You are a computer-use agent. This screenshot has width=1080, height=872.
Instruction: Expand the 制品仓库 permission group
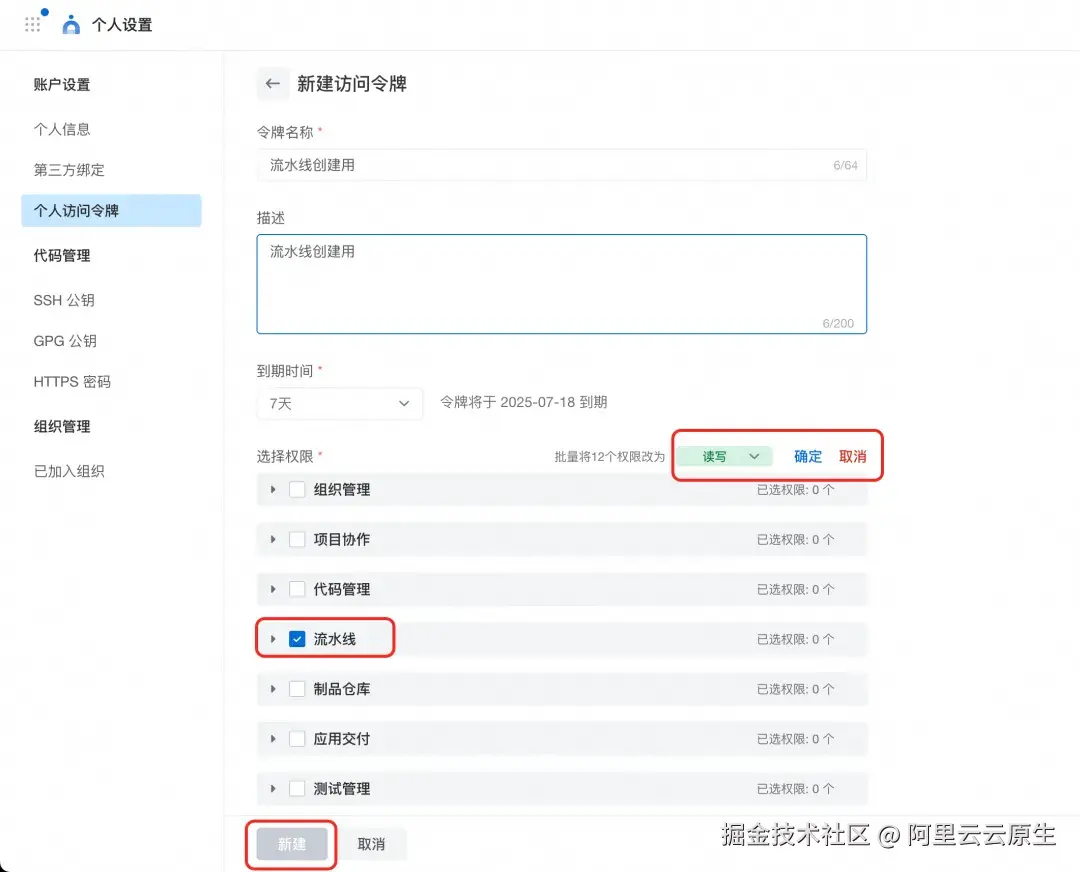273,689
